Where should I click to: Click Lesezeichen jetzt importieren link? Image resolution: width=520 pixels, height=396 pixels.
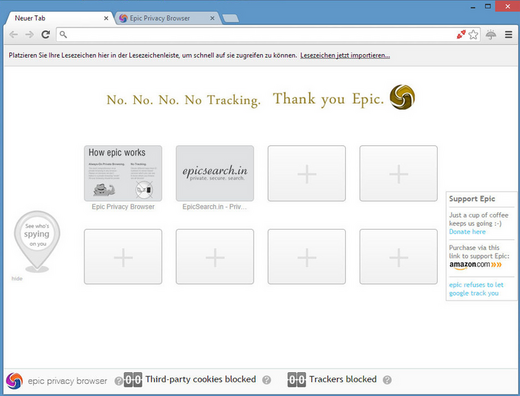coord(345,55)
